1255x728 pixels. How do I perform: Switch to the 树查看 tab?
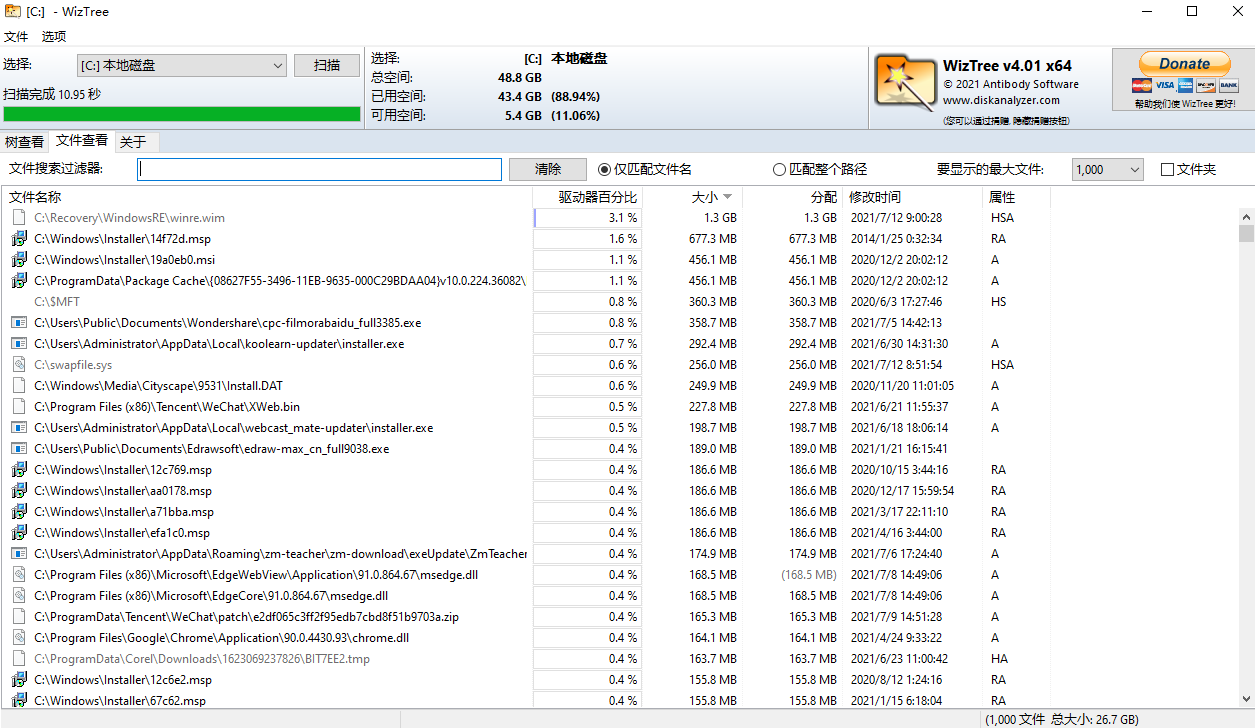click(24, 142)
